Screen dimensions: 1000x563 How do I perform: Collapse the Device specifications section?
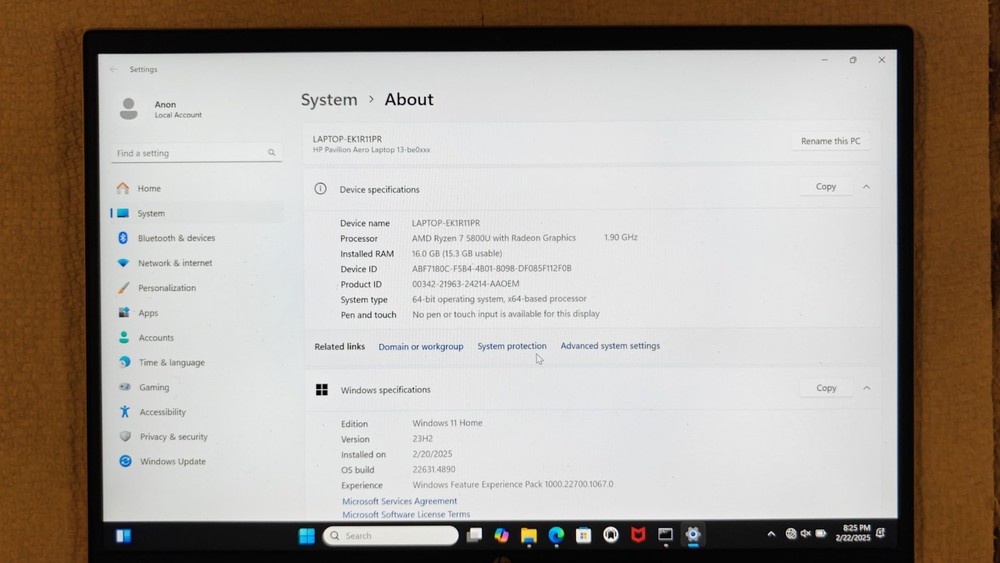(x=866, y=187)
